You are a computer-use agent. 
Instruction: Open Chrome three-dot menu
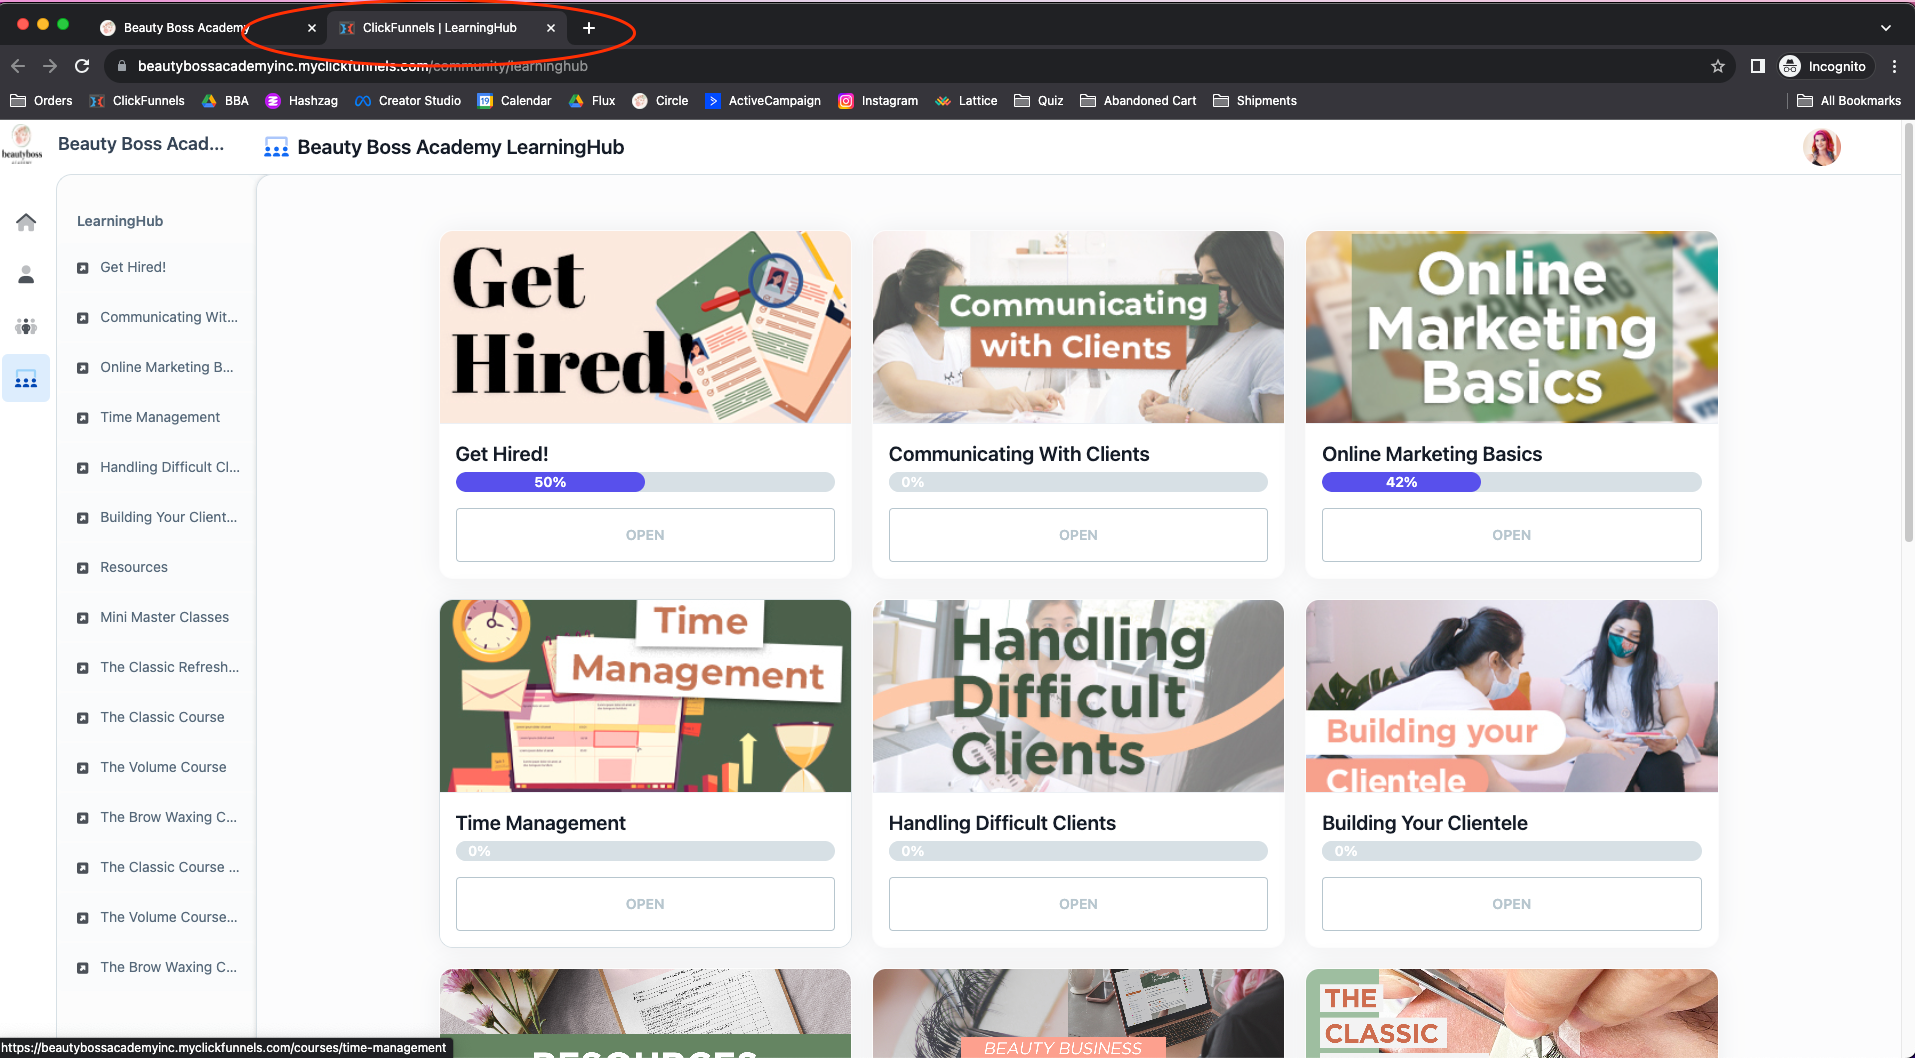(x=1894, y=66)
